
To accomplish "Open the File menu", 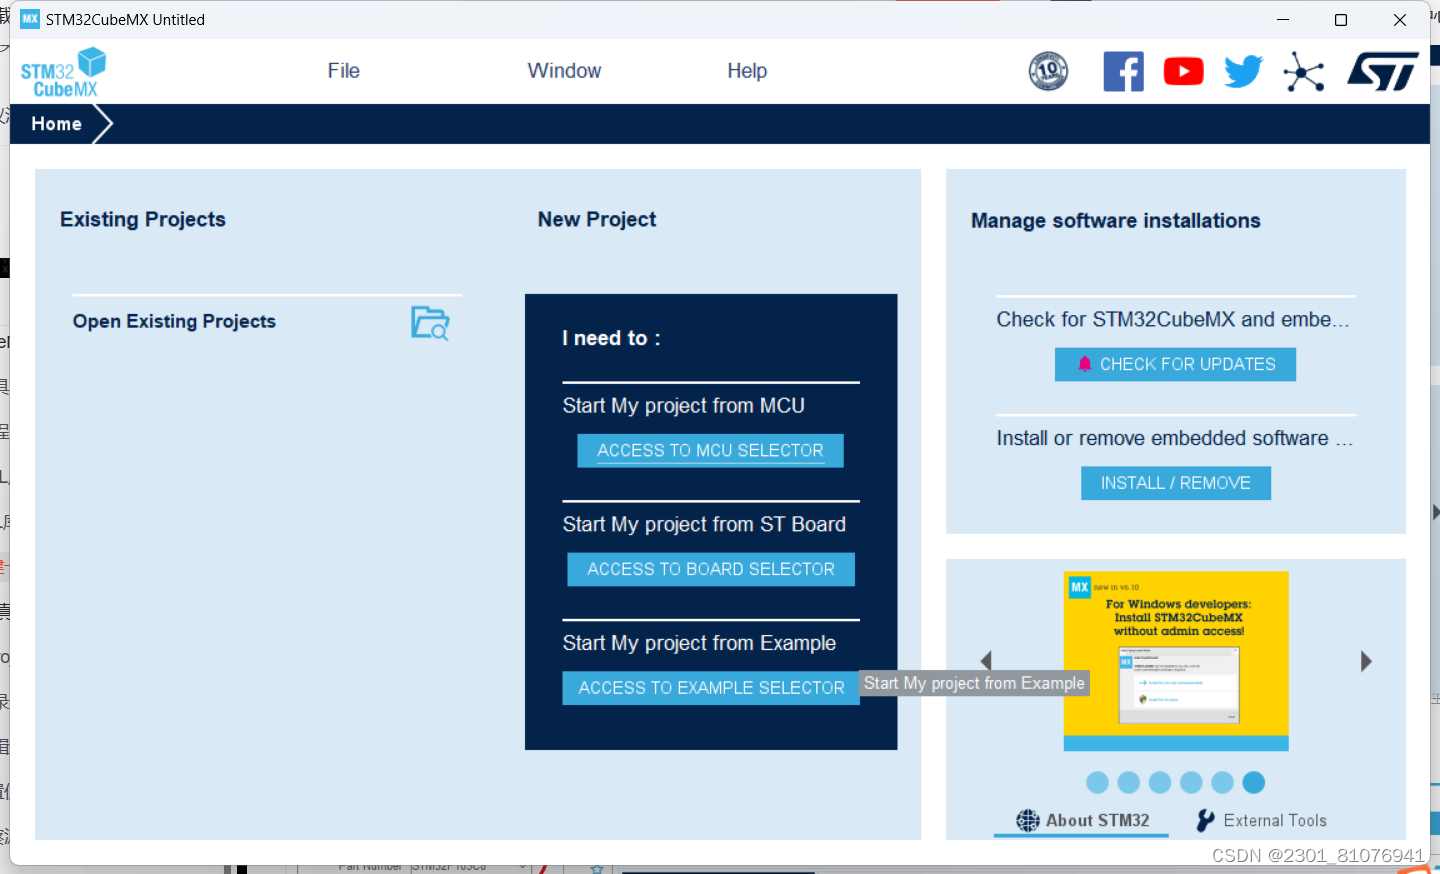I will 343,71.
